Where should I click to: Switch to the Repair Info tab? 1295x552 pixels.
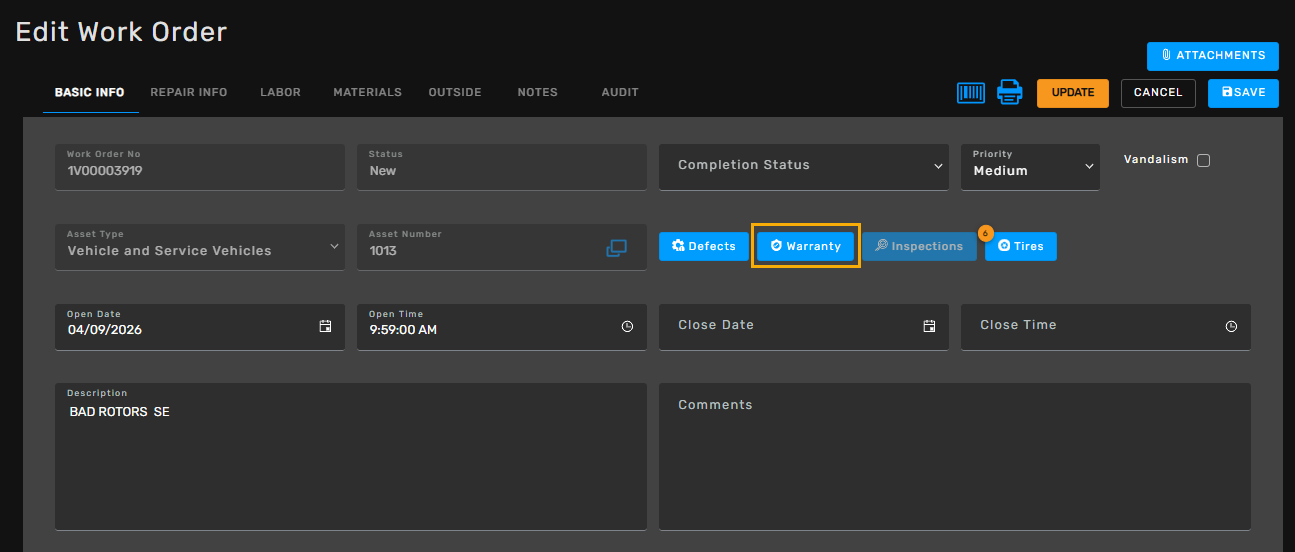189,92
